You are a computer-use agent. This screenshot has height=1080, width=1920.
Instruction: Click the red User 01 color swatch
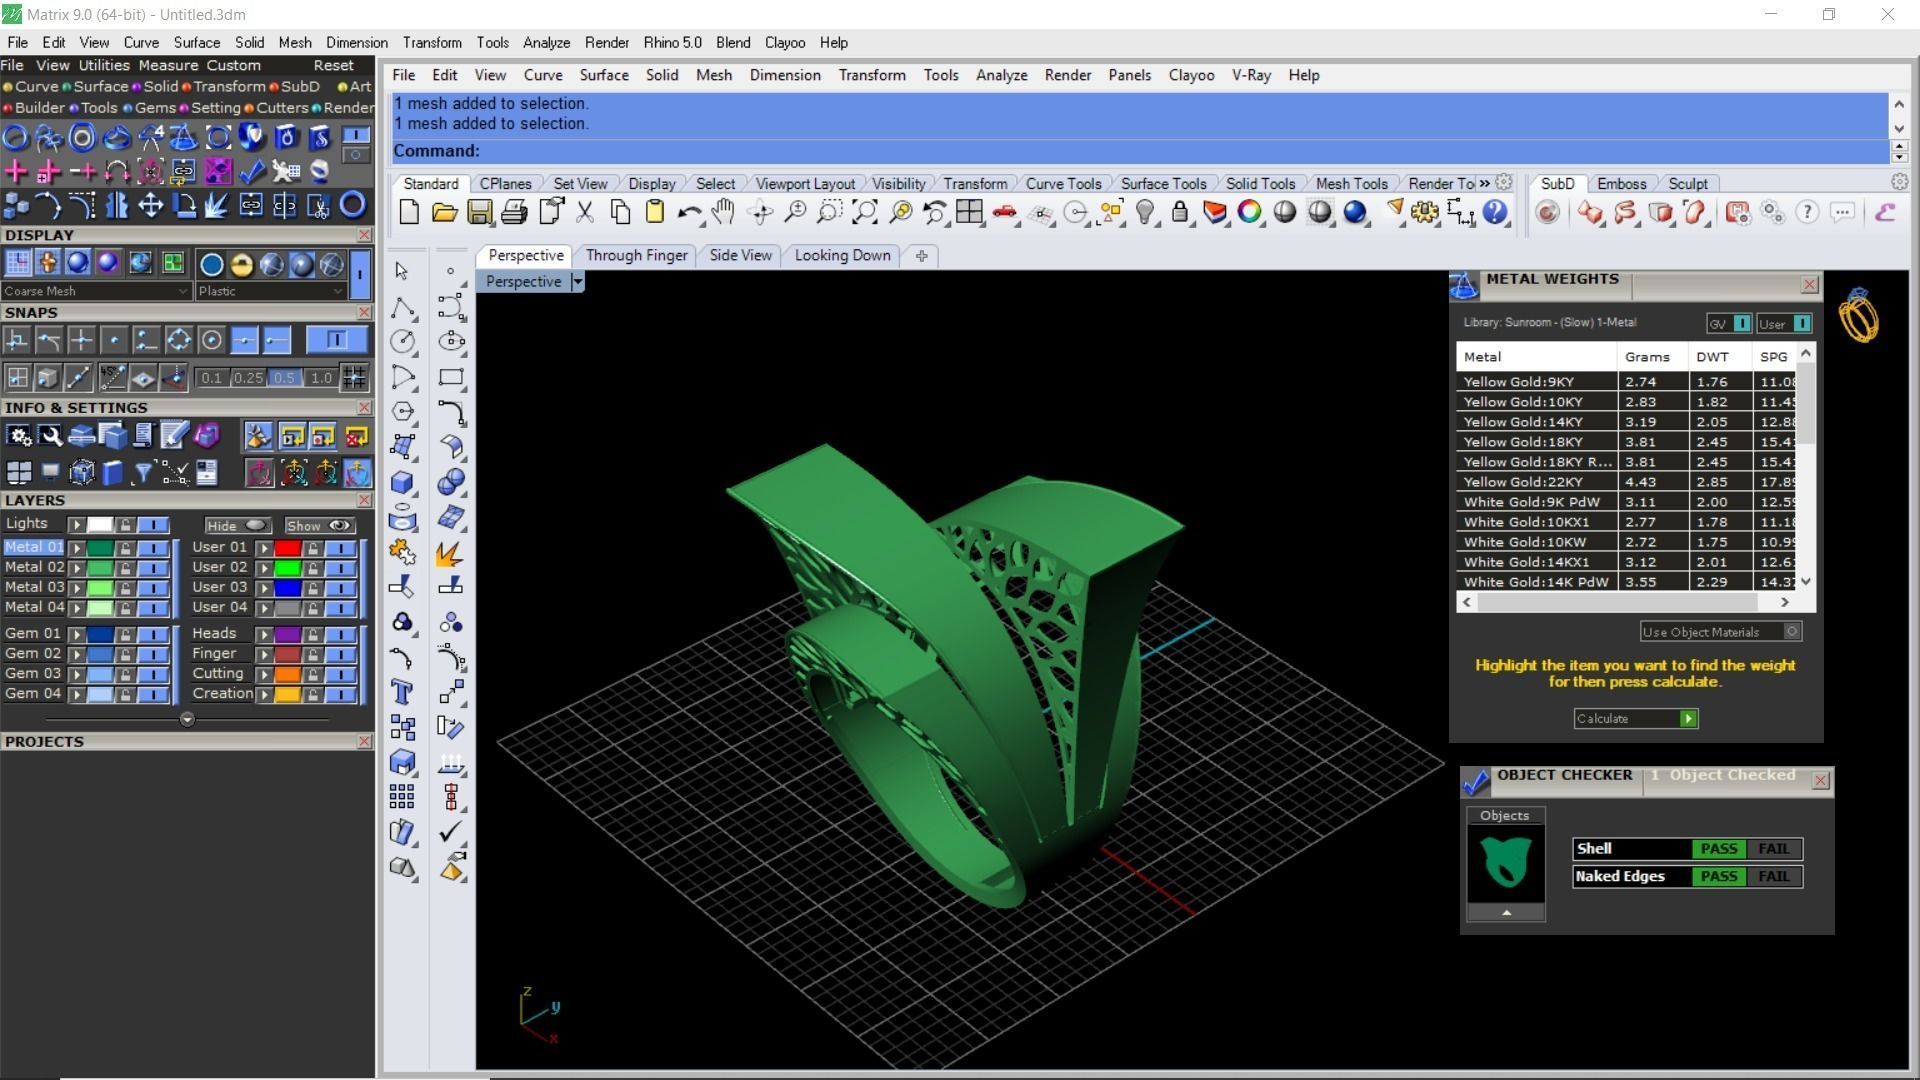(288, 548)
